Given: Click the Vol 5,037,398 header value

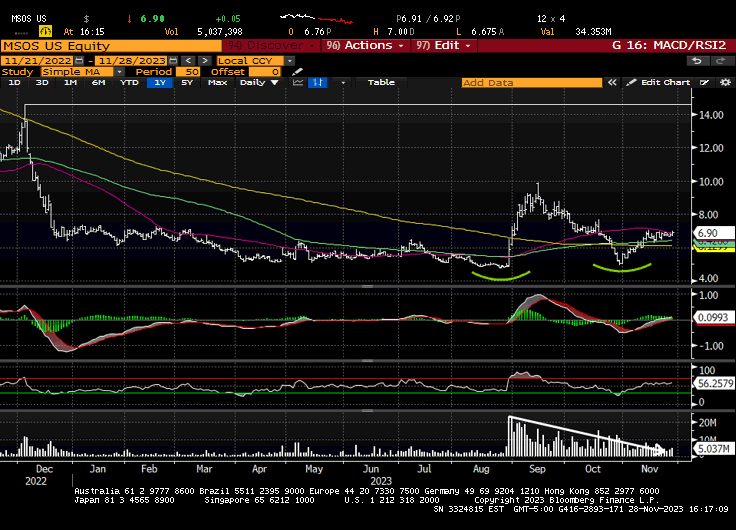Looking at the screenshot, I should (x=220, y=32).
